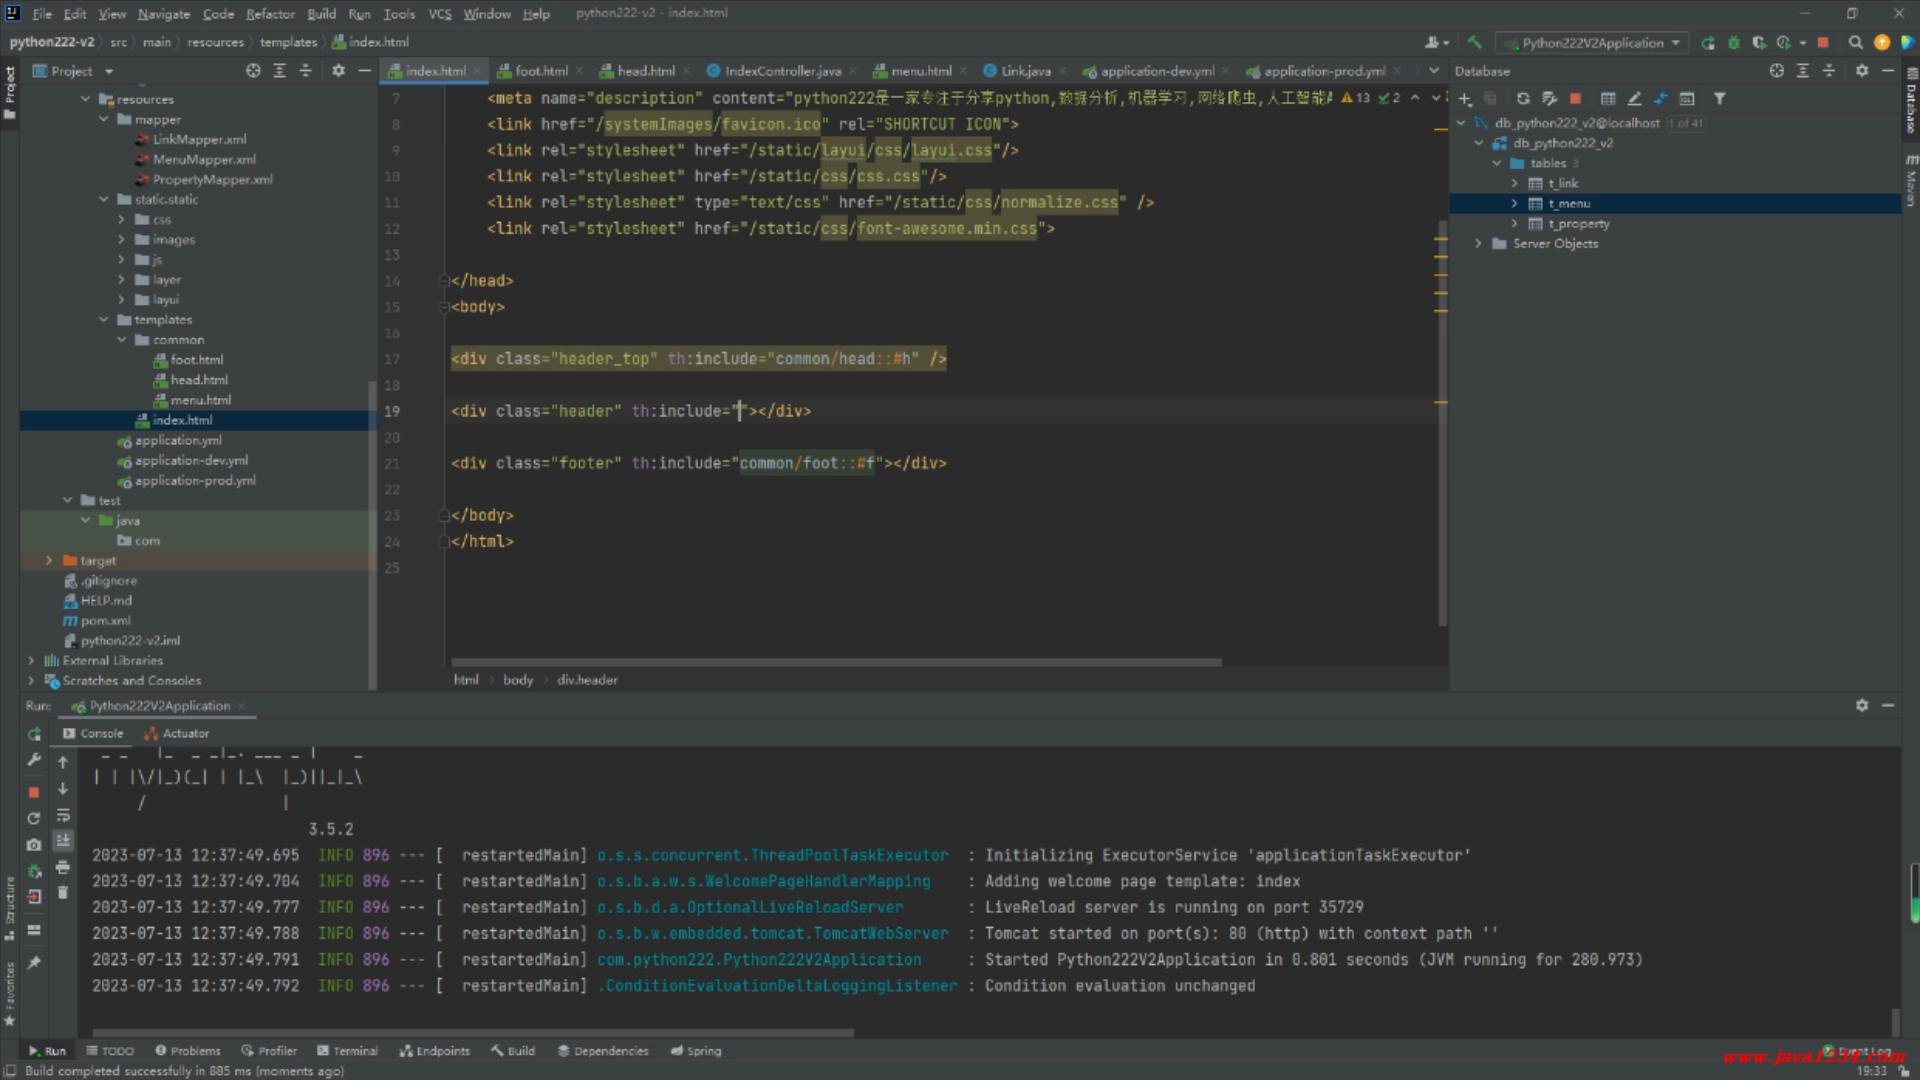
Task: Stop the running application in Run panel
Action: point(34,792)
